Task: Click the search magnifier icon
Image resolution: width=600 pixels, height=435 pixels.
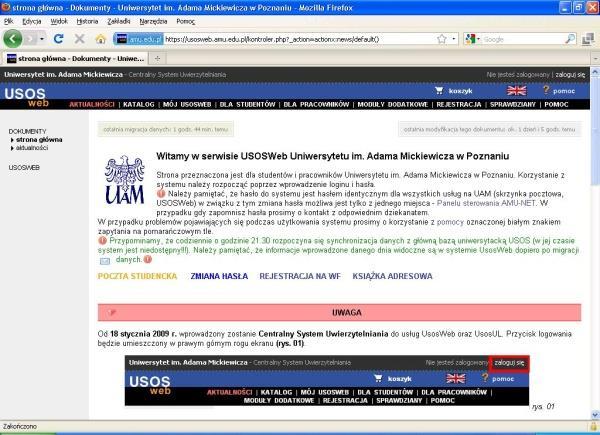Action: (570, 39)
